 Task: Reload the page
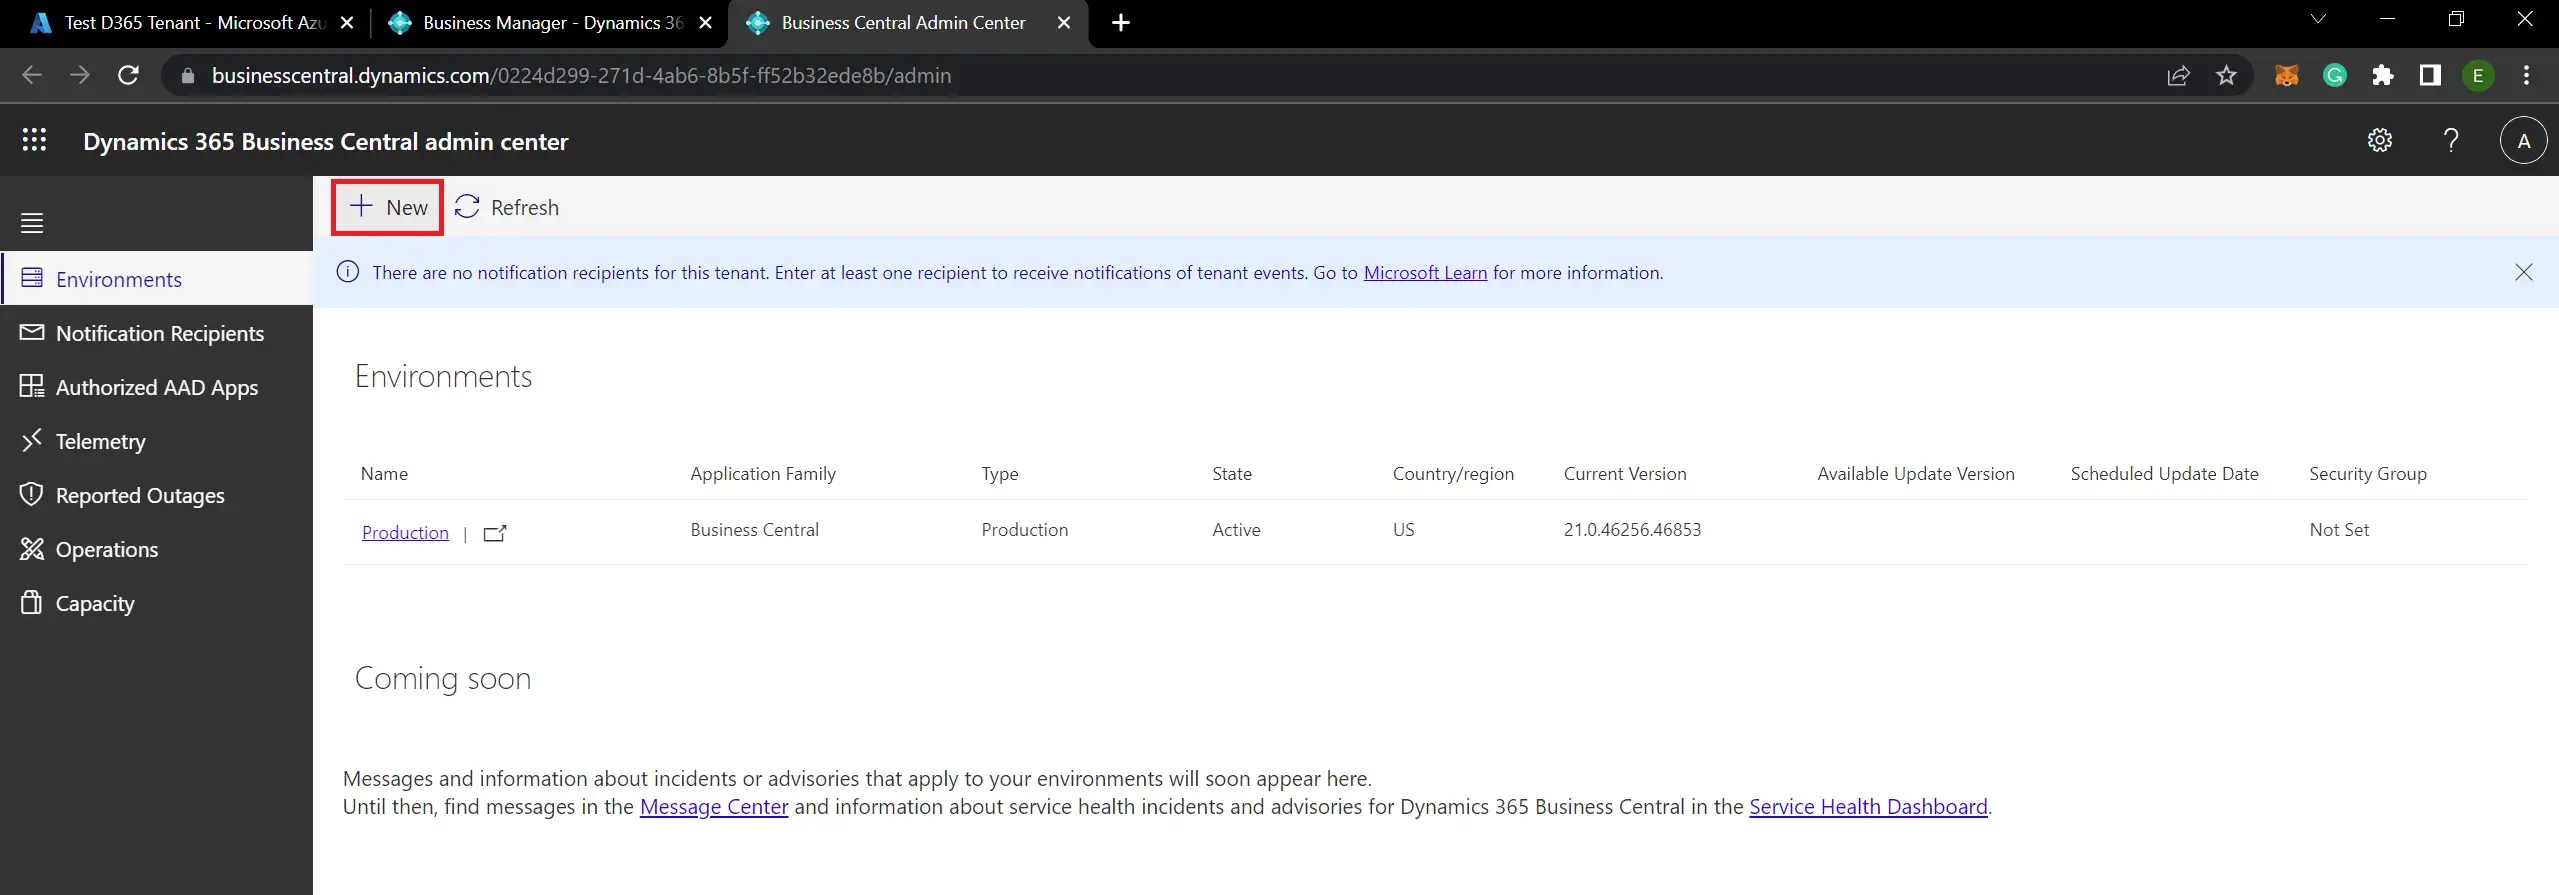[128, 75]
